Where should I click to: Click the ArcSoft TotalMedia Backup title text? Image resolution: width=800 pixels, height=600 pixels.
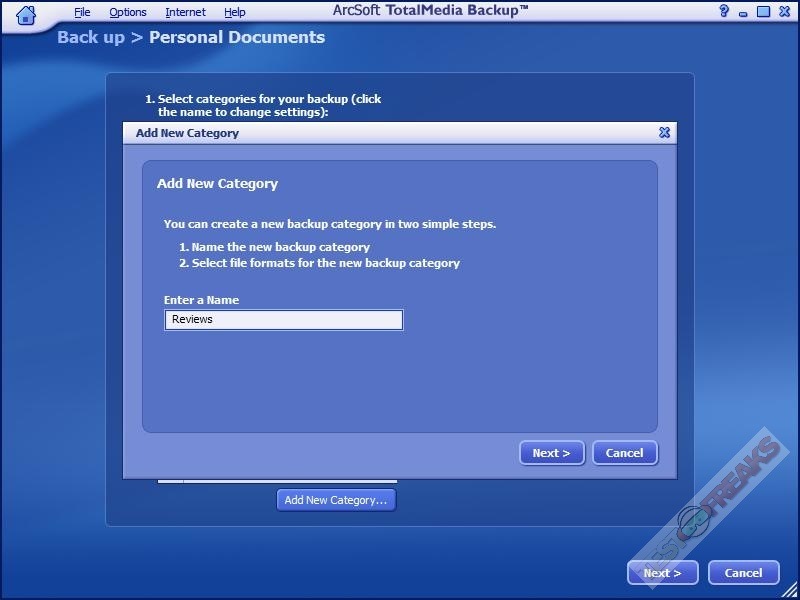[x=430, y=11]
